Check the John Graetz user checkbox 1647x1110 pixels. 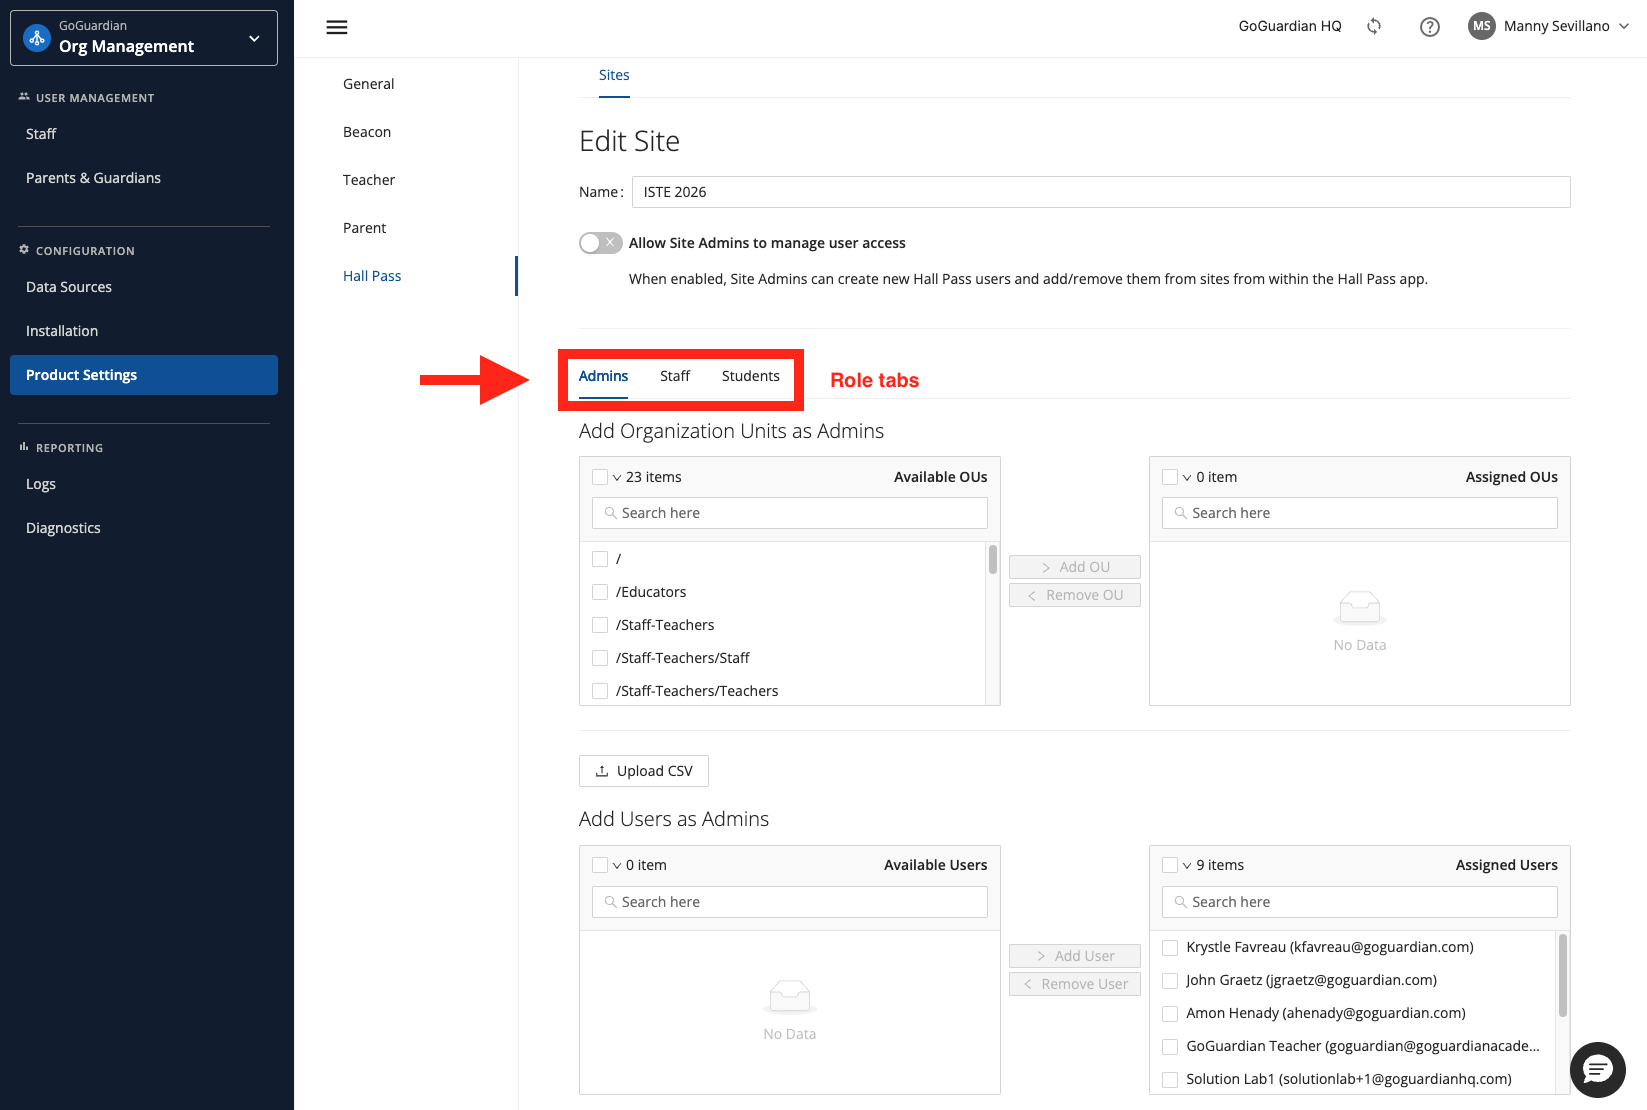point(1170,980)
